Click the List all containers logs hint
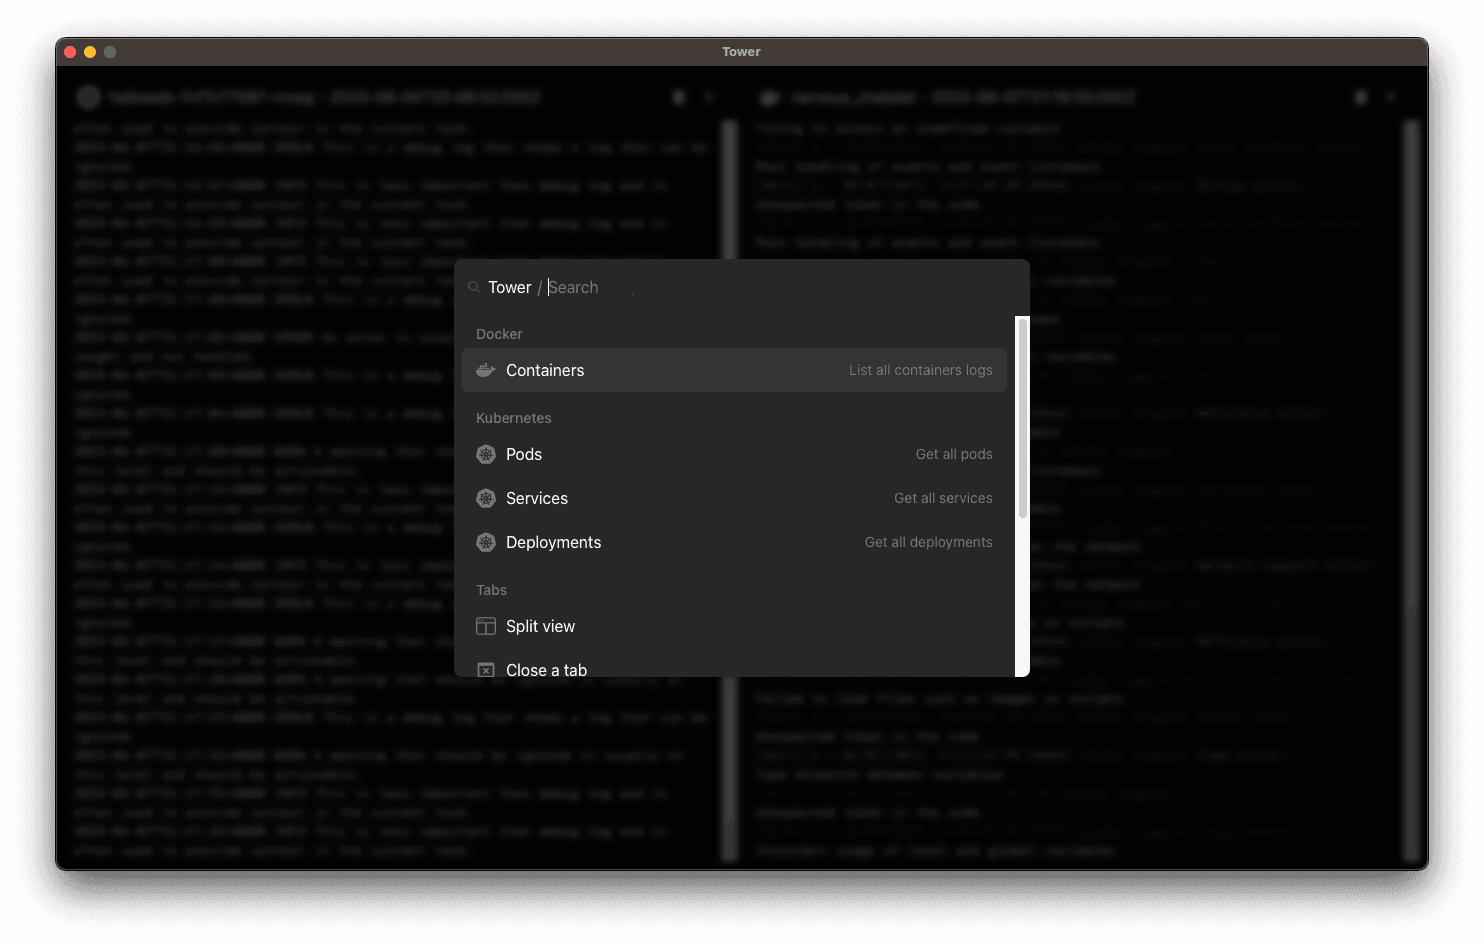The width and height of the screenshot is (1484, 944). pyautogui.click(x=921, y=370)
